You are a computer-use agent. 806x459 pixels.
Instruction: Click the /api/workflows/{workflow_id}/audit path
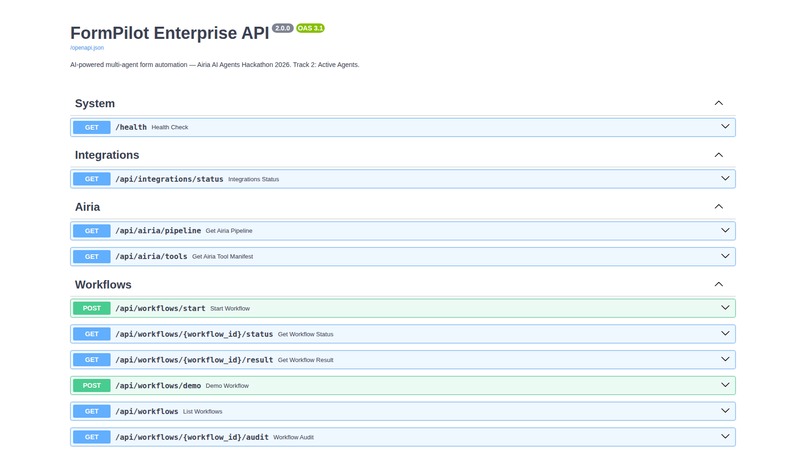(x=192, y=437)
